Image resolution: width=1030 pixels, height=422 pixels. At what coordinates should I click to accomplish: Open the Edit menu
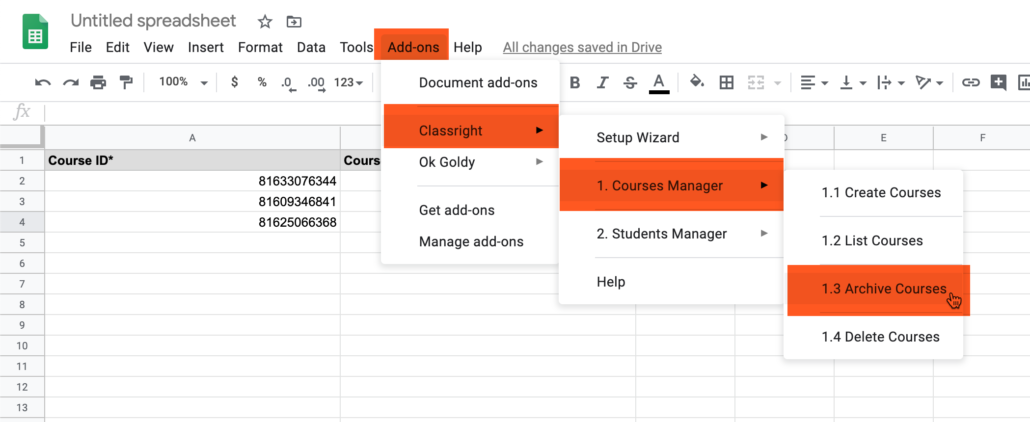click(x=118, y=47)
